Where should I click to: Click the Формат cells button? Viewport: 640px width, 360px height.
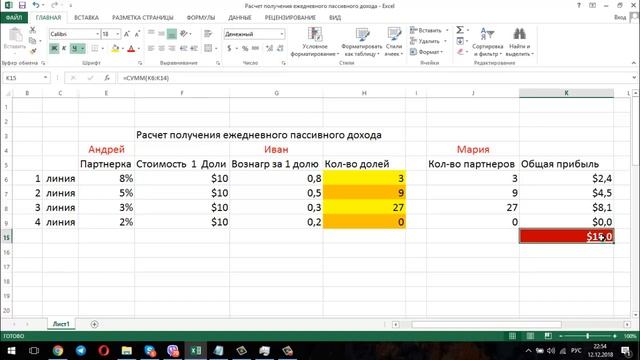[427, 52]
